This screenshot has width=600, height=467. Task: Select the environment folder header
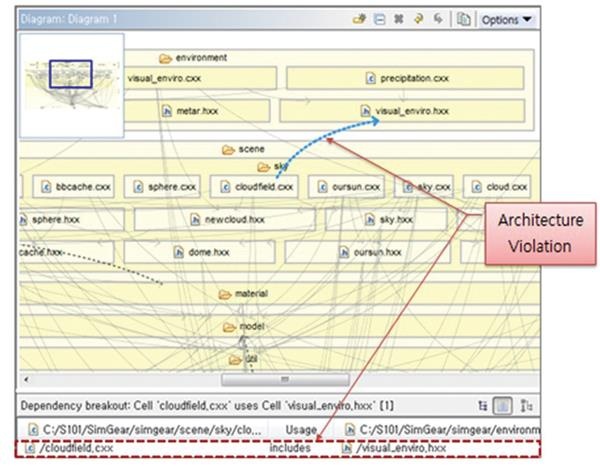coord(193,58)
